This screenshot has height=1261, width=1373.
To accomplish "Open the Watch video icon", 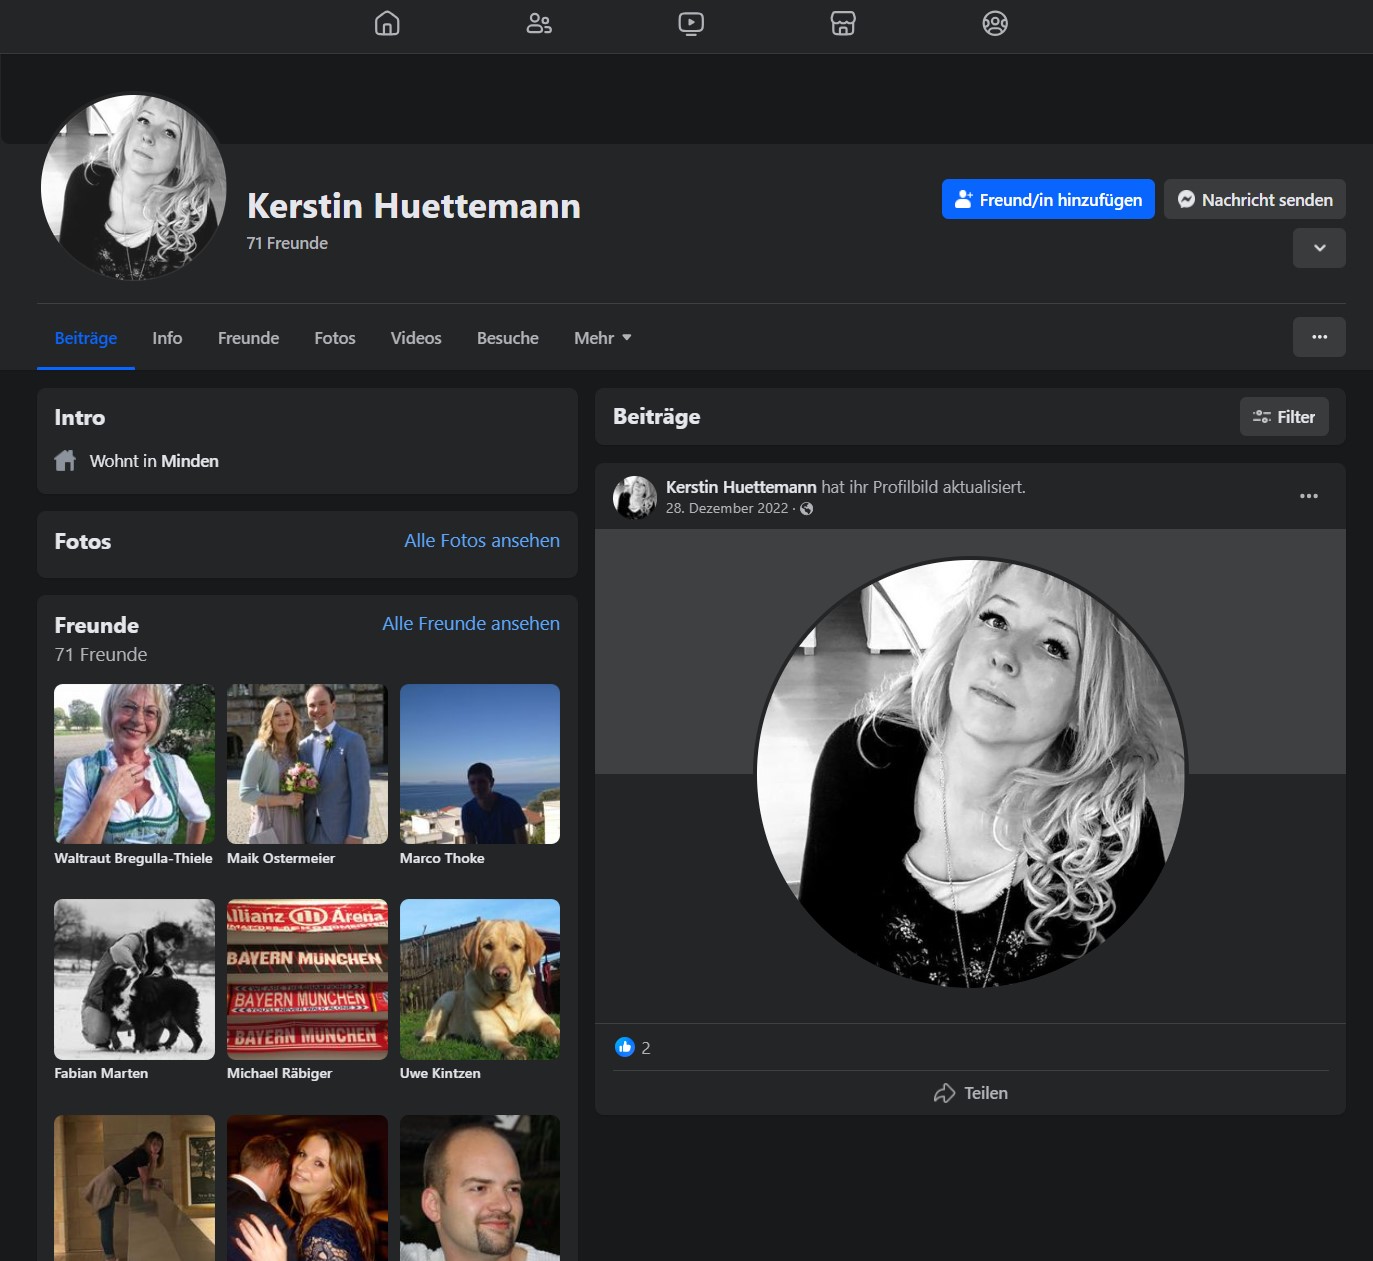I will pos(691,23).
